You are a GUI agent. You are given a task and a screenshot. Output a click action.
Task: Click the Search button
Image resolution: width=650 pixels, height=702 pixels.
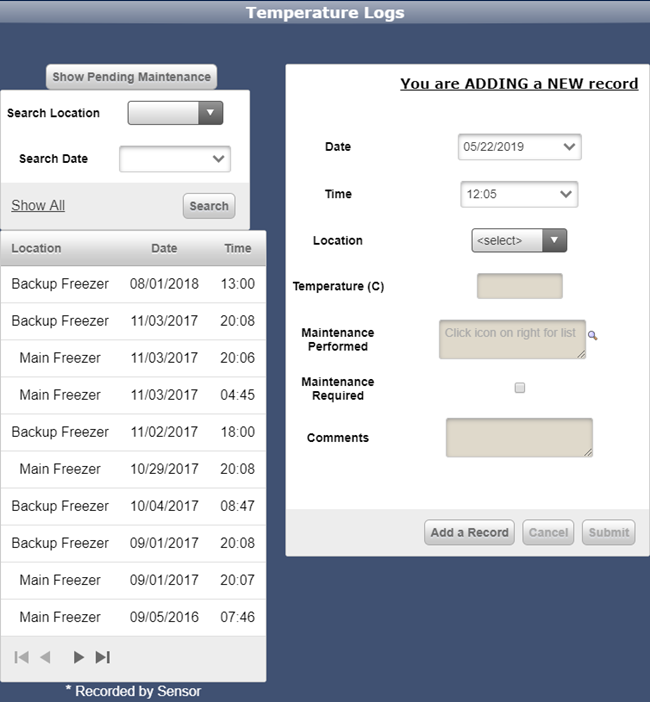pyautogui.click(x=209, y=206)
